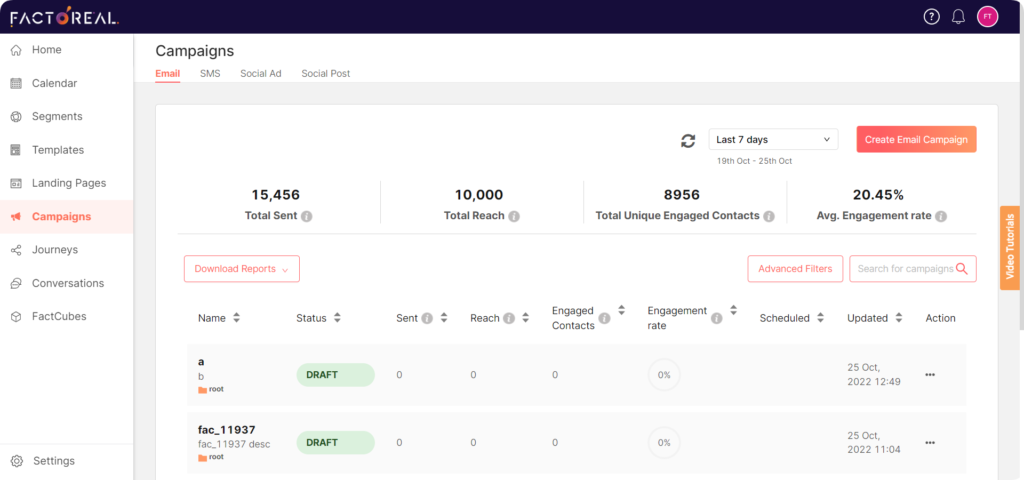Open the notifications bell
Screen dimensions: 1024x480
[958, 17]
